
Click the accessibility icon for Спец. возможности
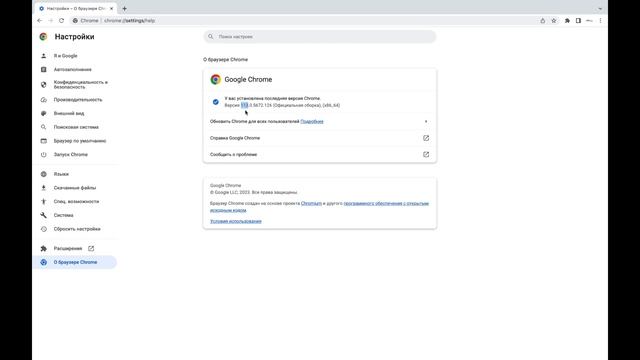click(x=44, y=201)
